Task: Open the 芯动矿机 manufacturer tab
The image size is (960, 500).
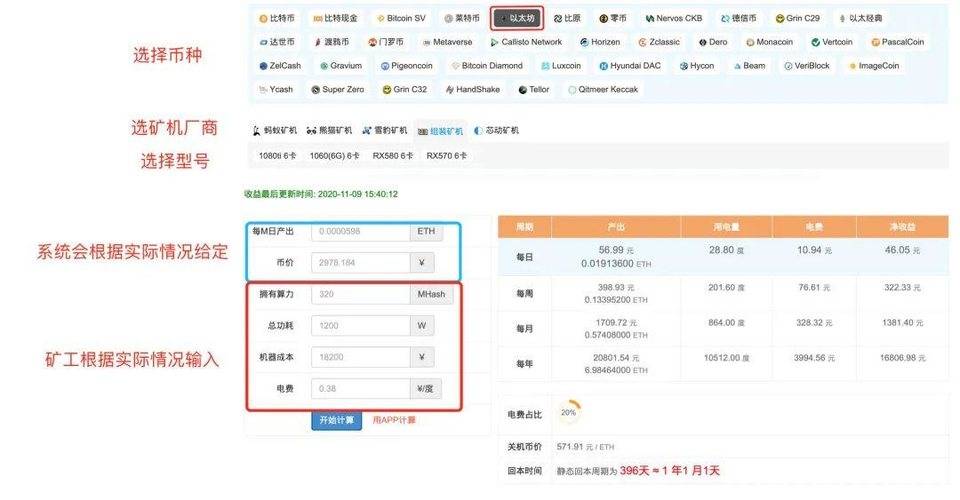Action: pos(496,131)
